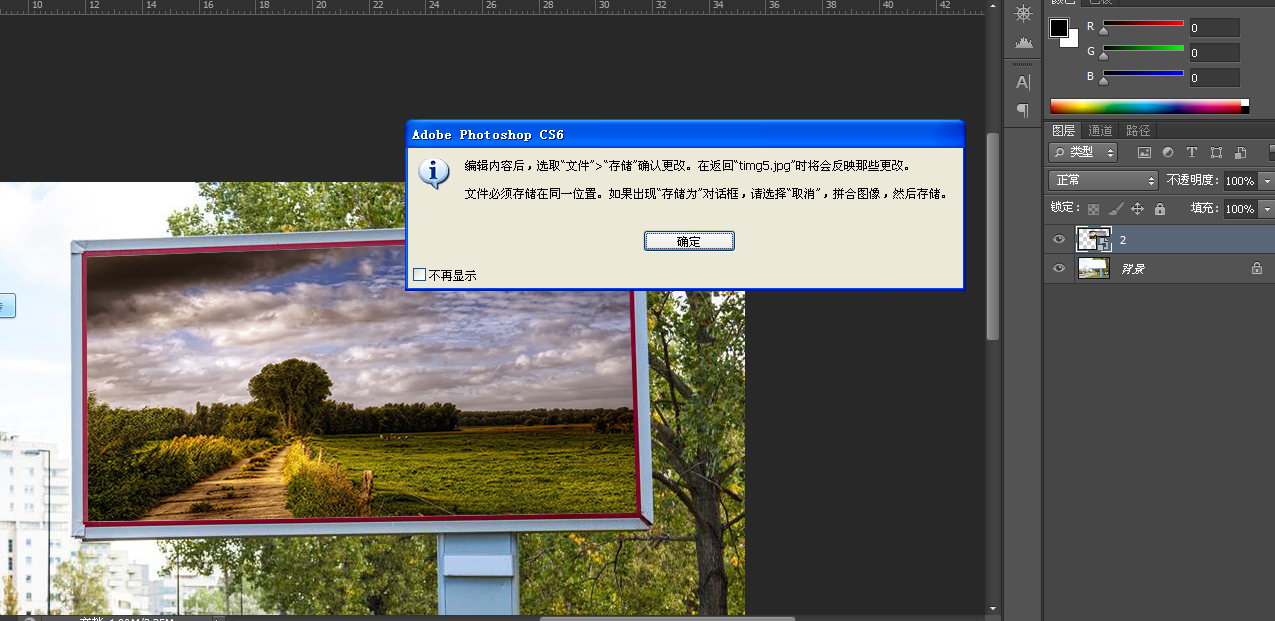
Task: Switch to the 通道 tab
Action: [x=1100, y=130]
